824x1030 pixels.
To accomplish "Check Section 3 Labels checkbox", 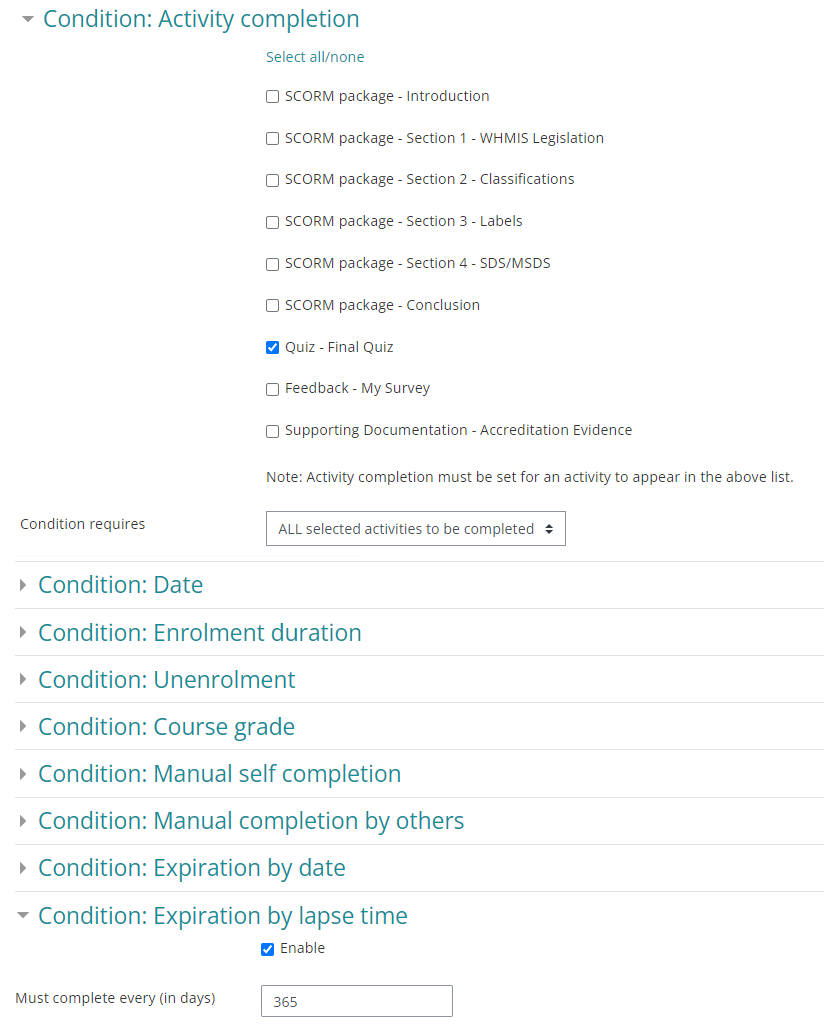I will click(x=272, y=222).
